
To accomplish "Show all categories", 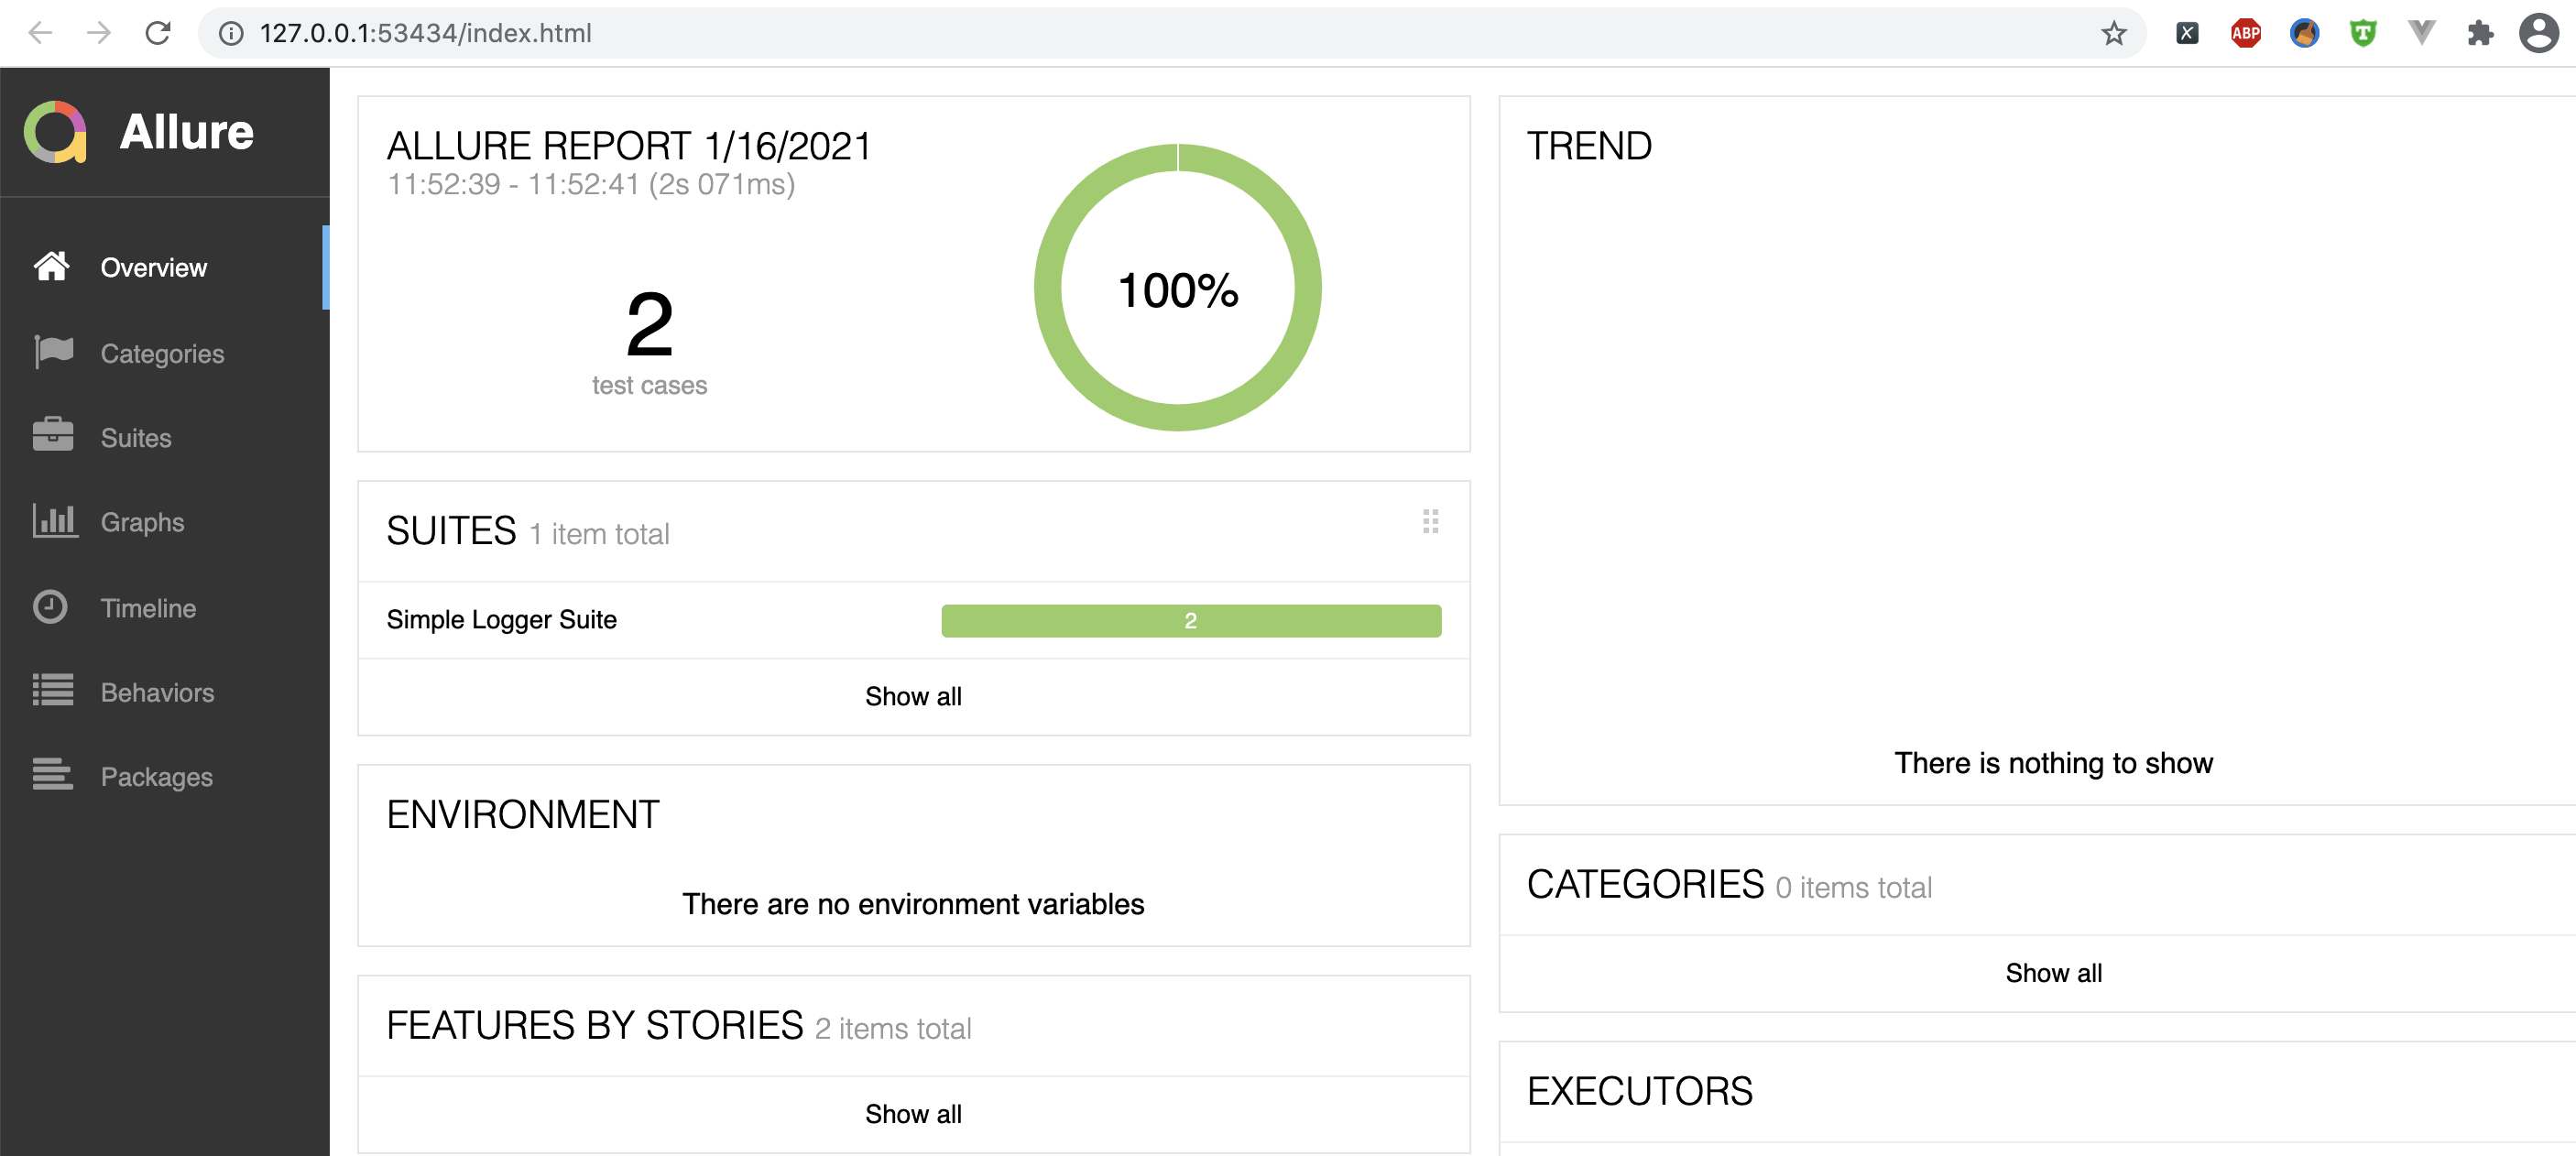I will [x=2053, y=973].
